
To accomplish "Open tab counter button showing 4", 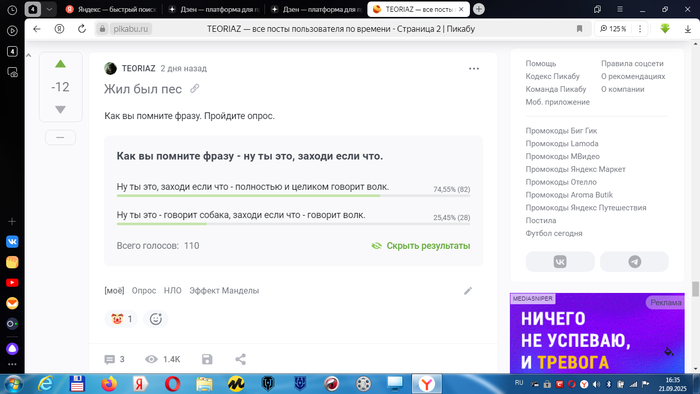I will click(33, 9).
